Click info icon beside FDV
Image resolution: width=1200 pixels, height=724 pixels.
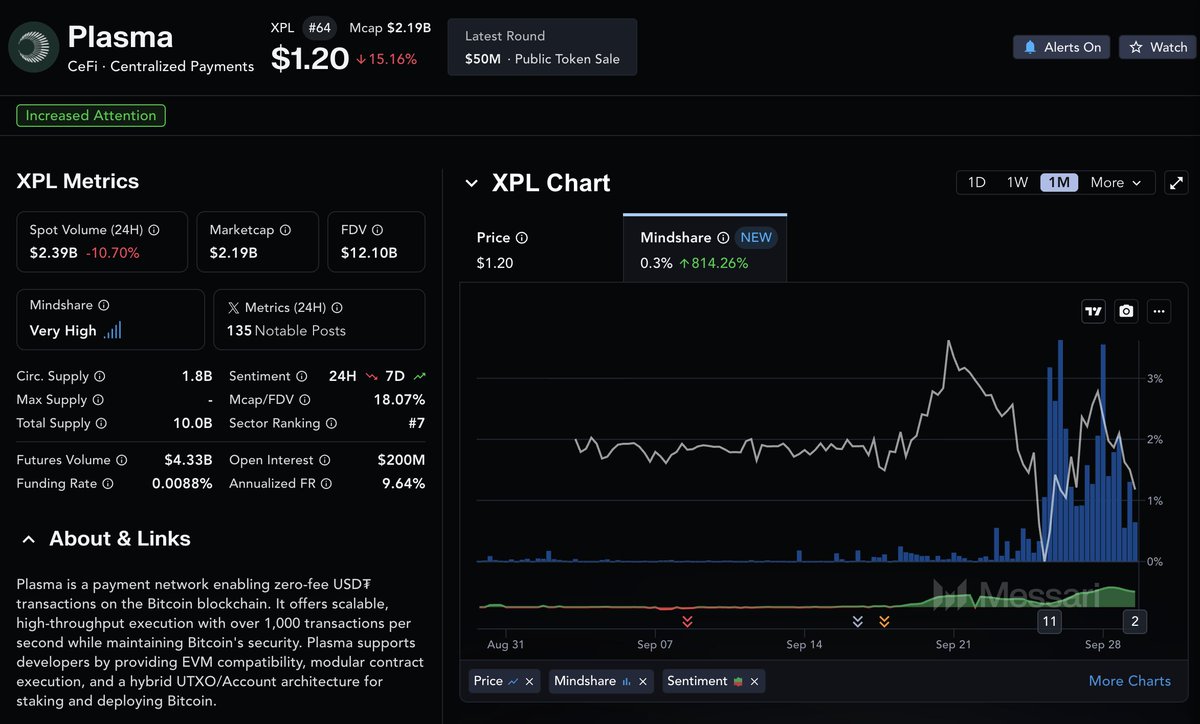coord(378,230)
